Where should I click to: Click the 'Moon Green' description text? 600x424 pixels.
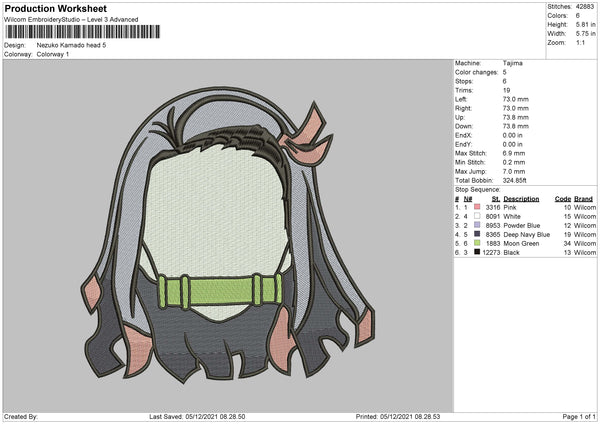[521, 243]
